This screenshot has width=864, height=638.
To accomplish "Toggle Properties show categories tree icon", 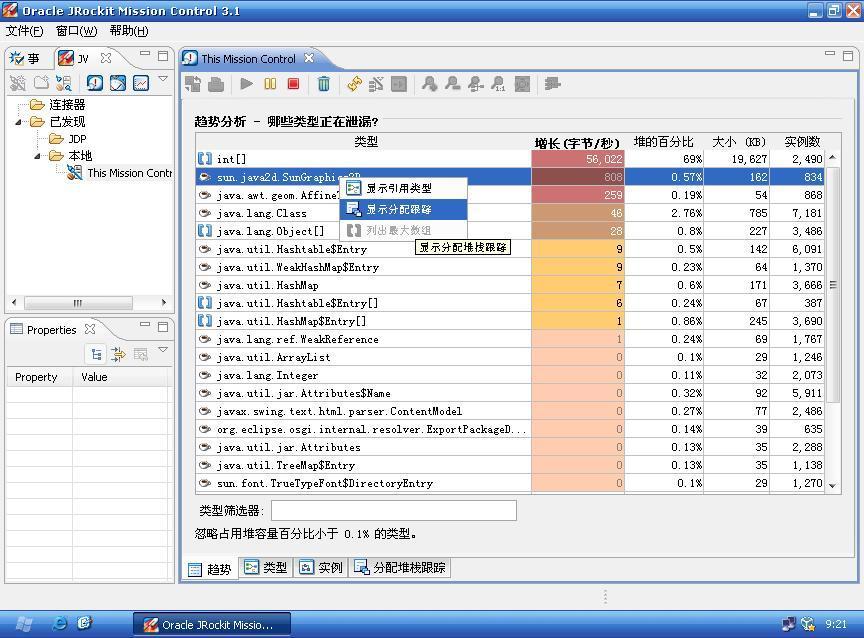I will point(96,354).
